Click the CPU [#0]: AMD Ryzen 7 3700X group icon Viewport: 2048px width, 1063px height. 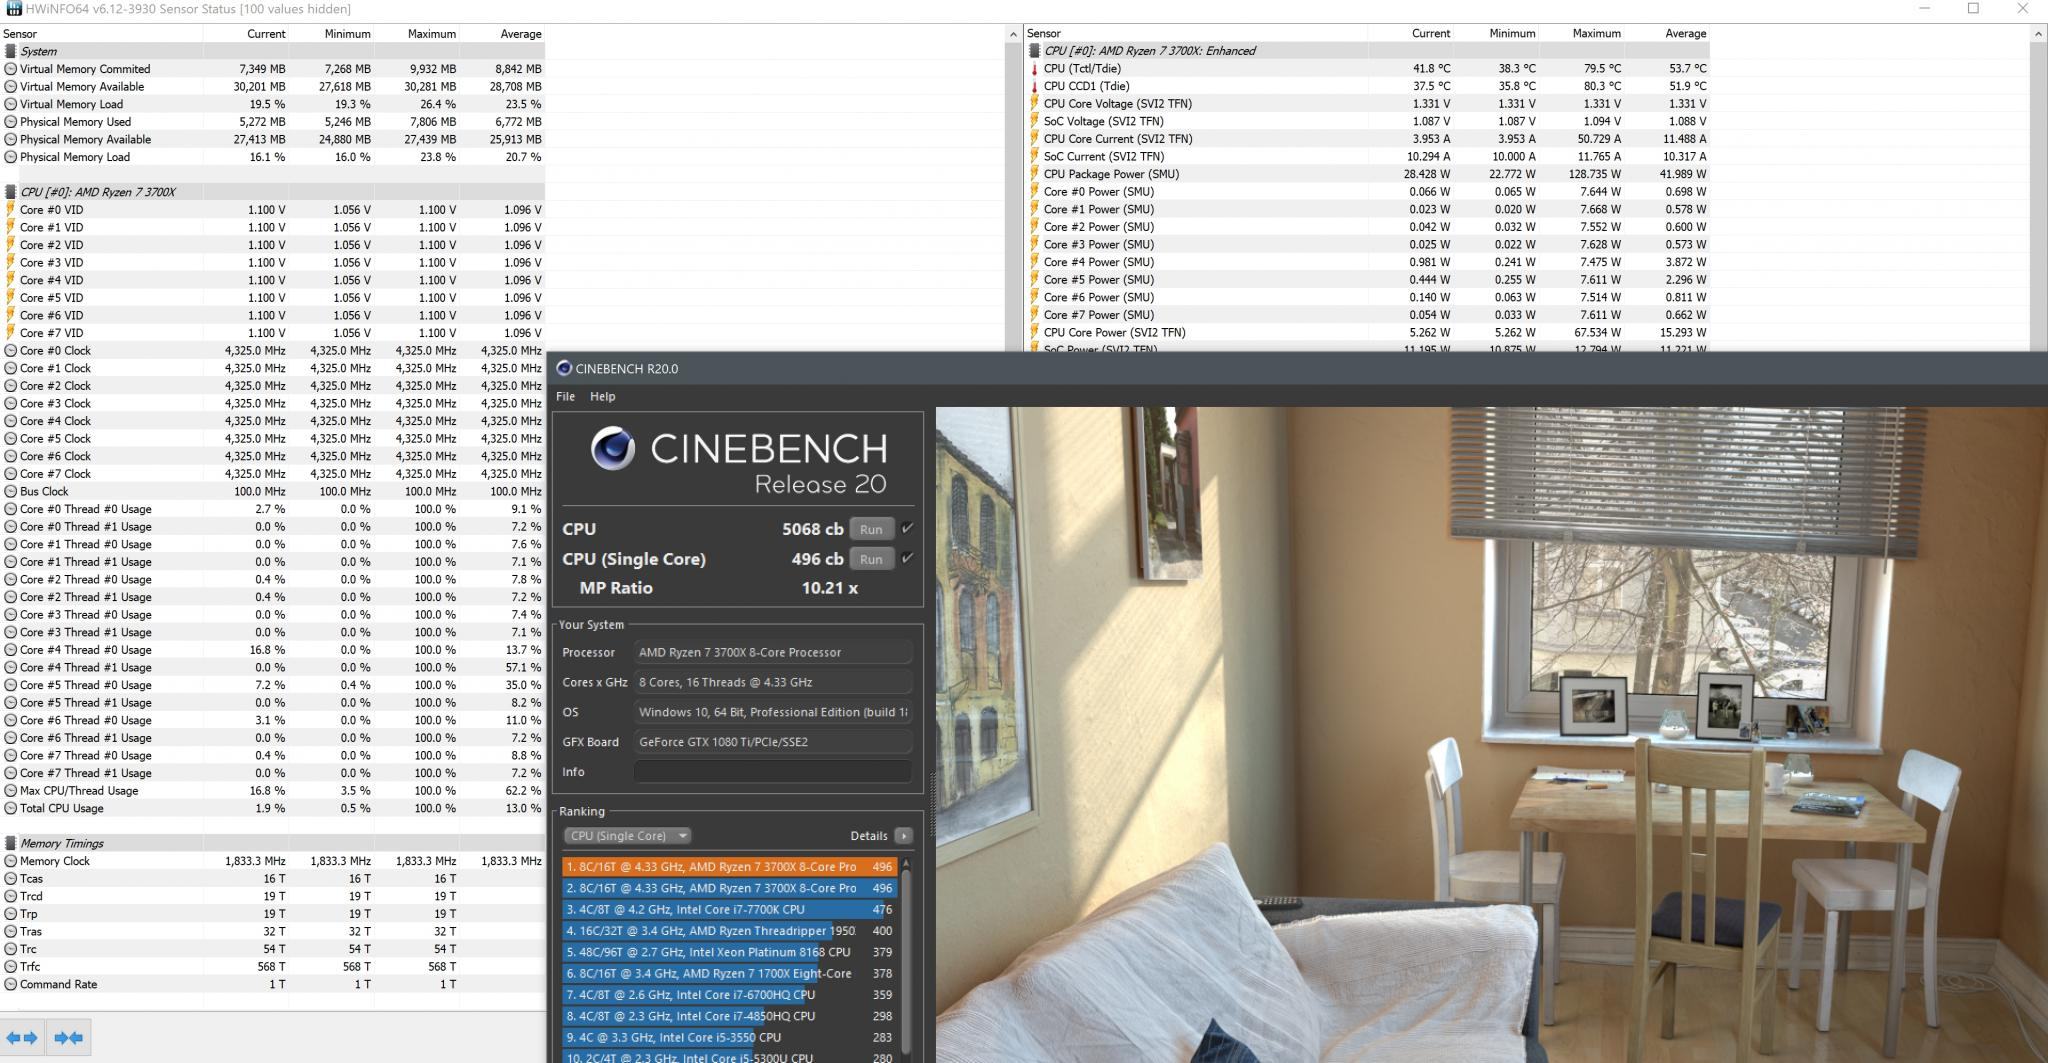(x=10, y=192)
